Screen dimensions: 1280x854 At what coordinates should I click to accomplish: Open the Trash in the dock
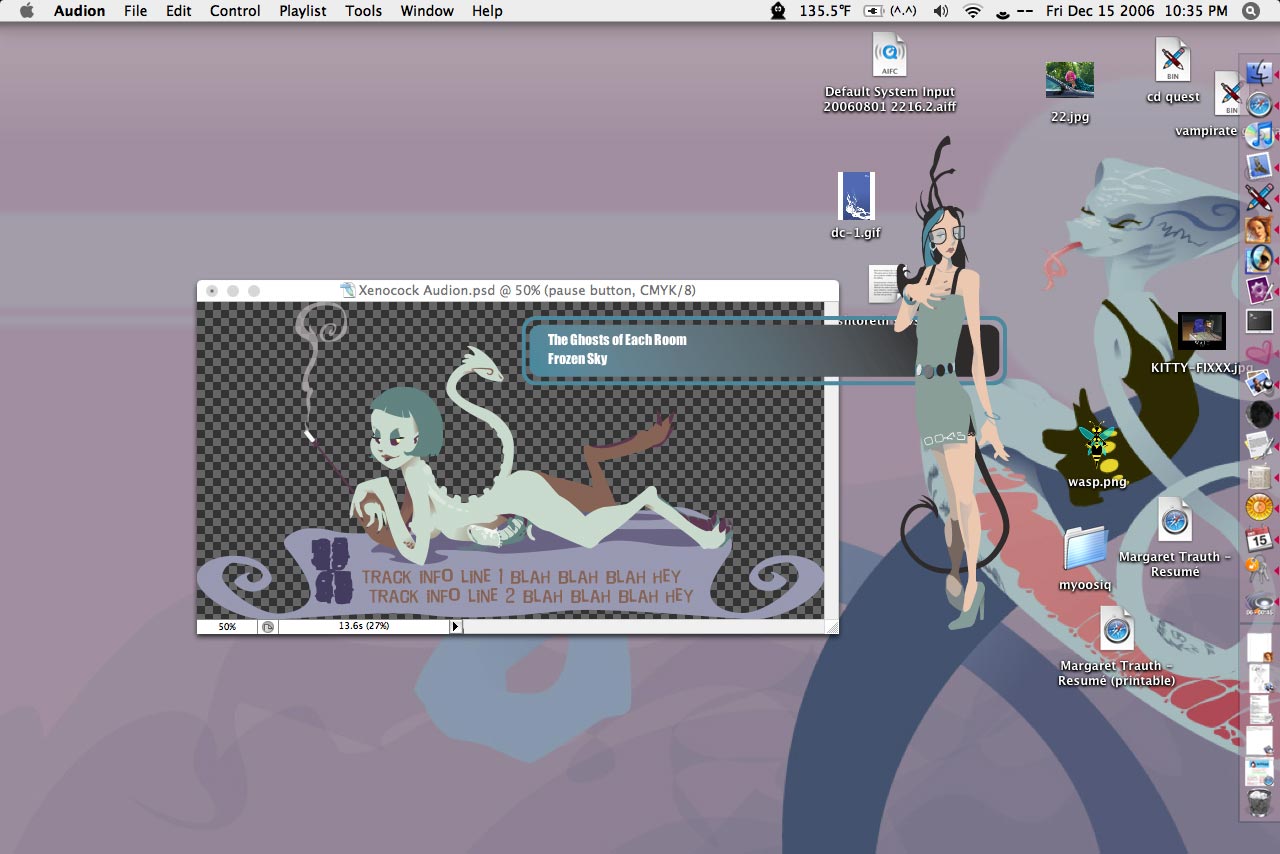pyautogui.click(x=1259, y=804)
